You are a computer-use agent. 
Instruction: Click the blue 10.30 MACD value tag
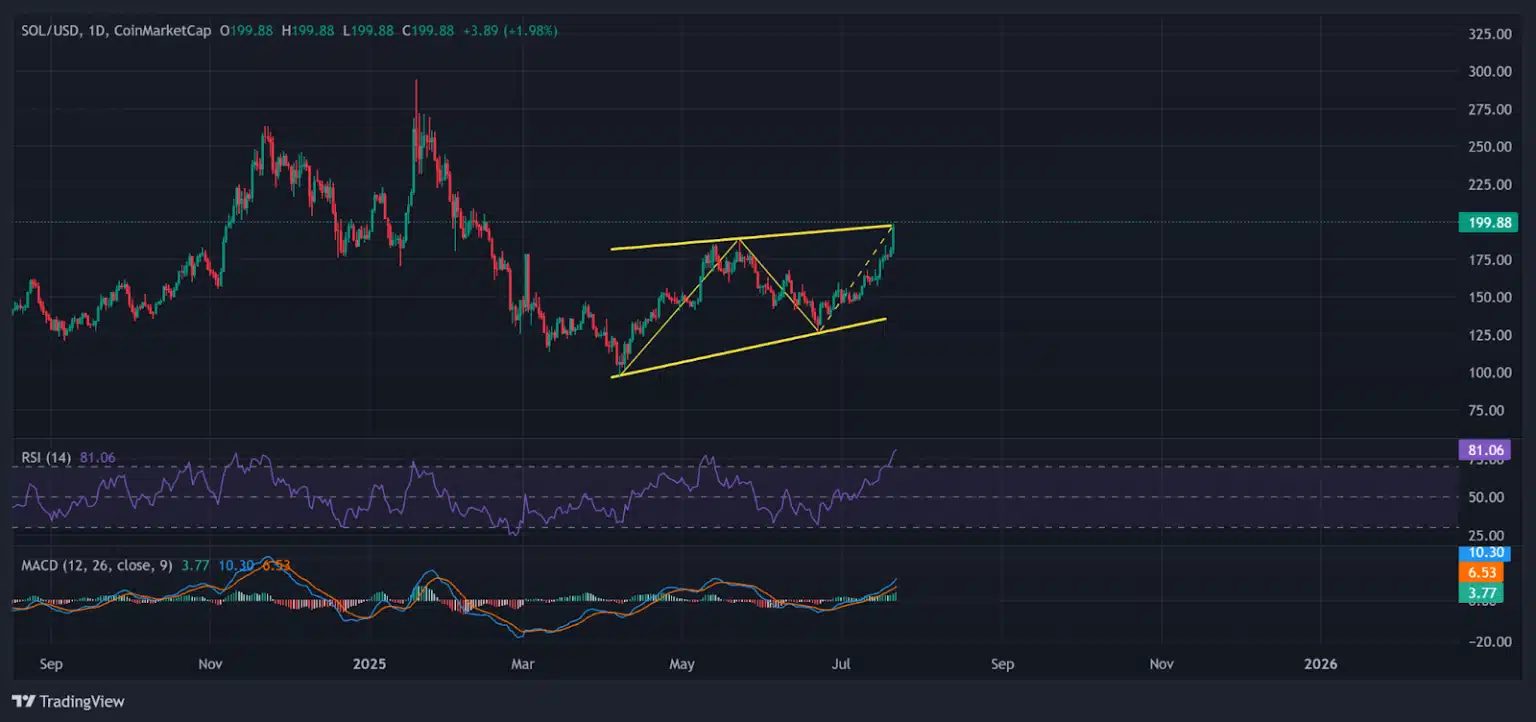1491,553
